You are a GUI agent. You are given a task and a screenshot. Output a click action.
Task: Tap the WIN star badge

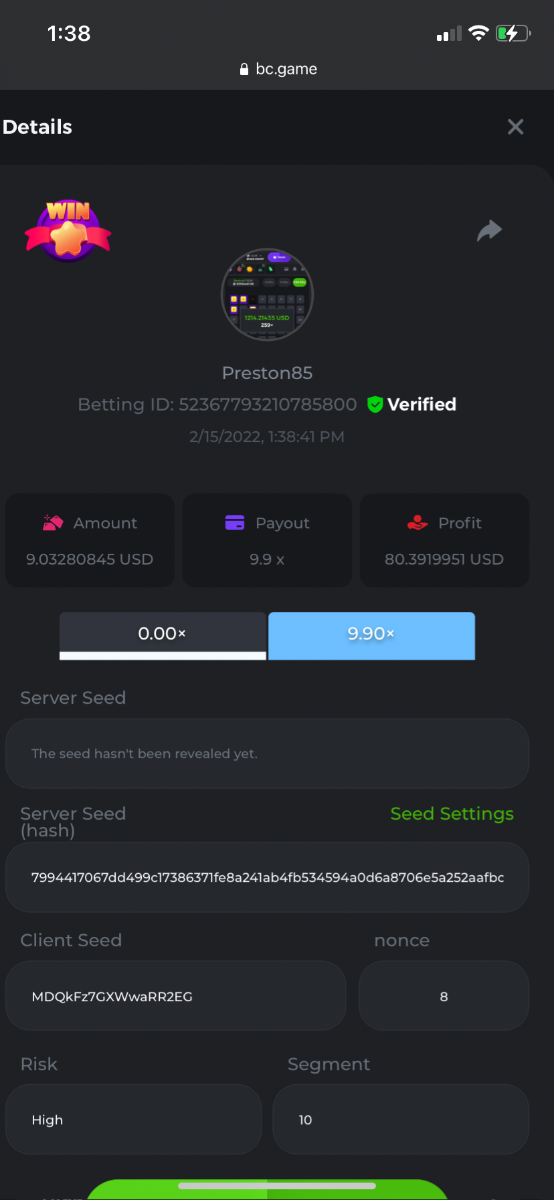pos(67,229)
